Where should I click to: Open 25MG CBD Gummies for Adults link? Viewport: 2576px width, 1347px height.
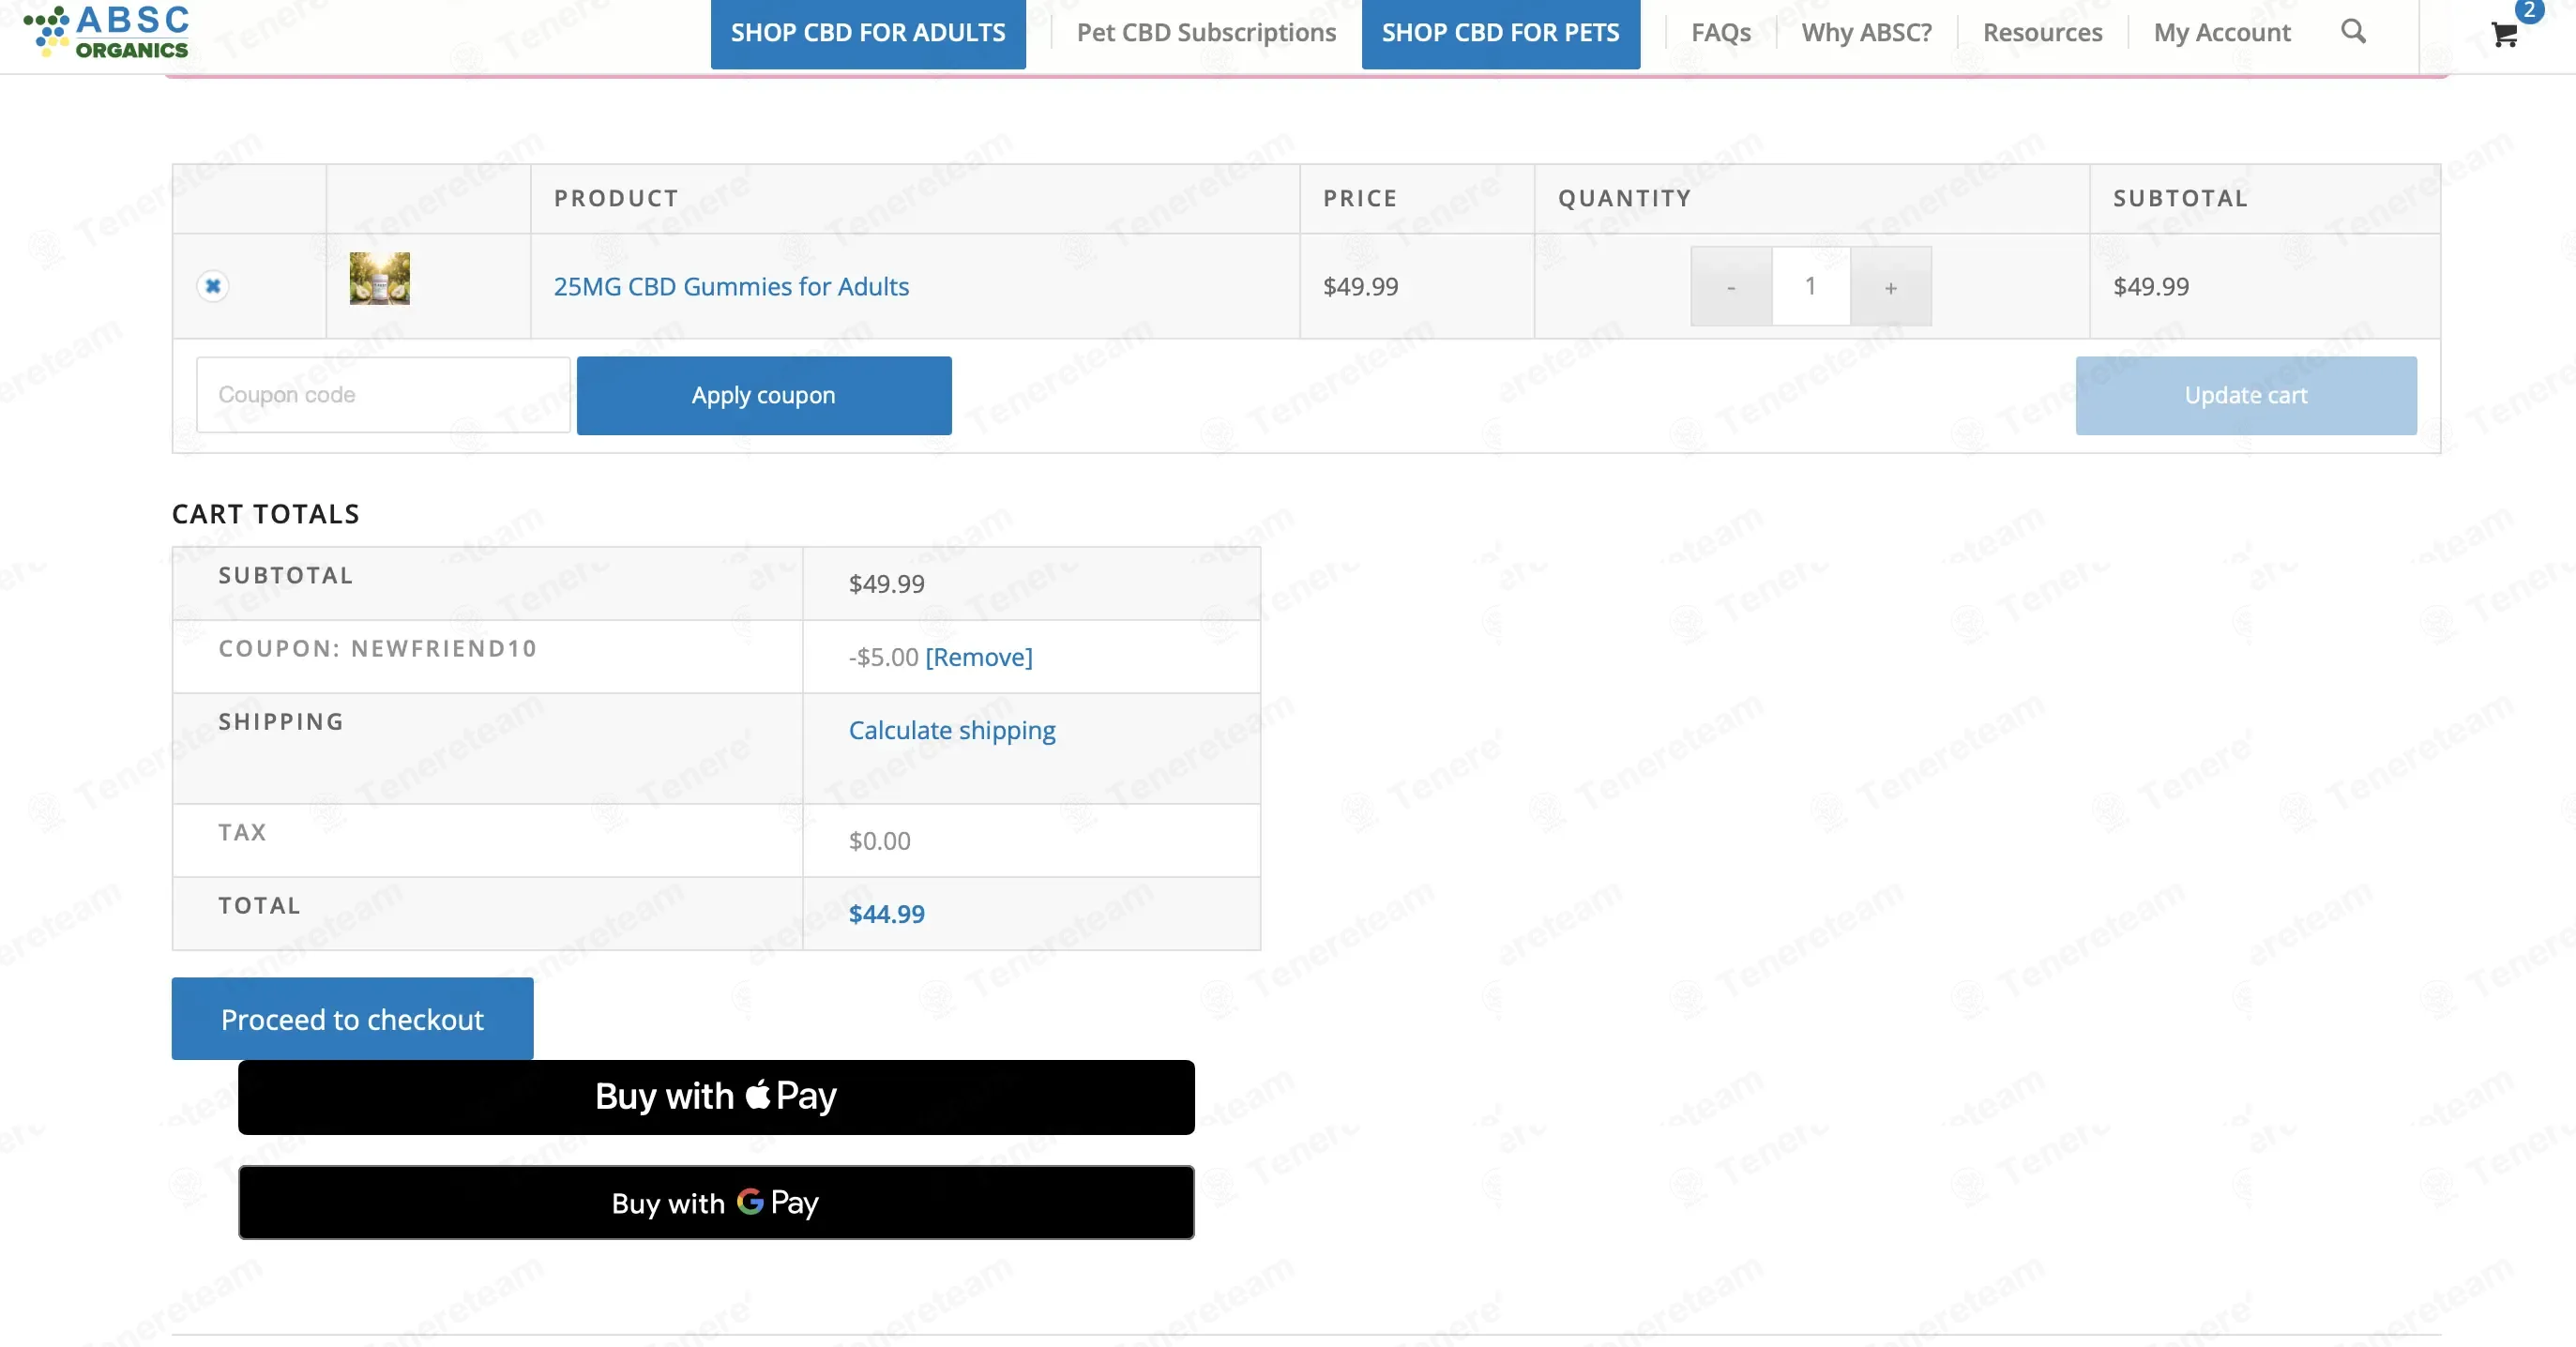731,287
